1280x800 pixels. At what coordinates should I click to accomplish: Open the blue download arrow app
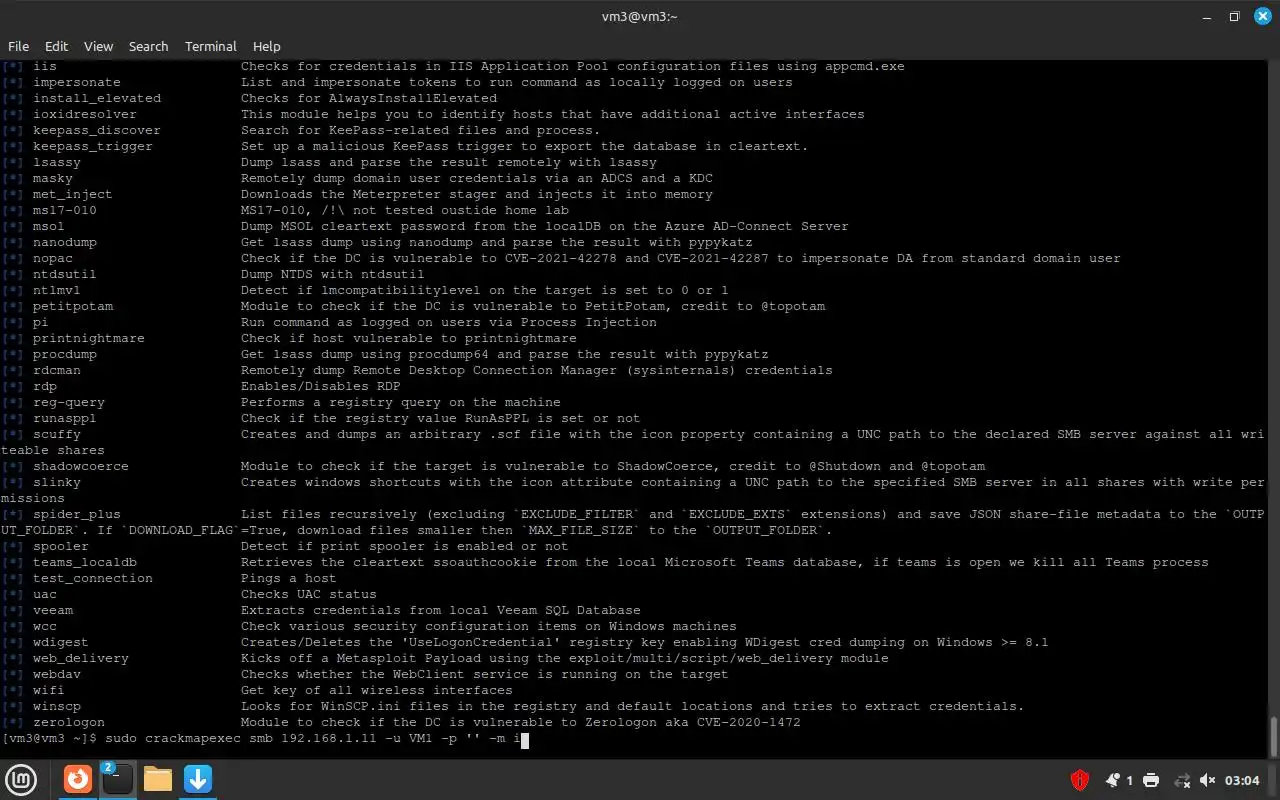pos(198,779)
